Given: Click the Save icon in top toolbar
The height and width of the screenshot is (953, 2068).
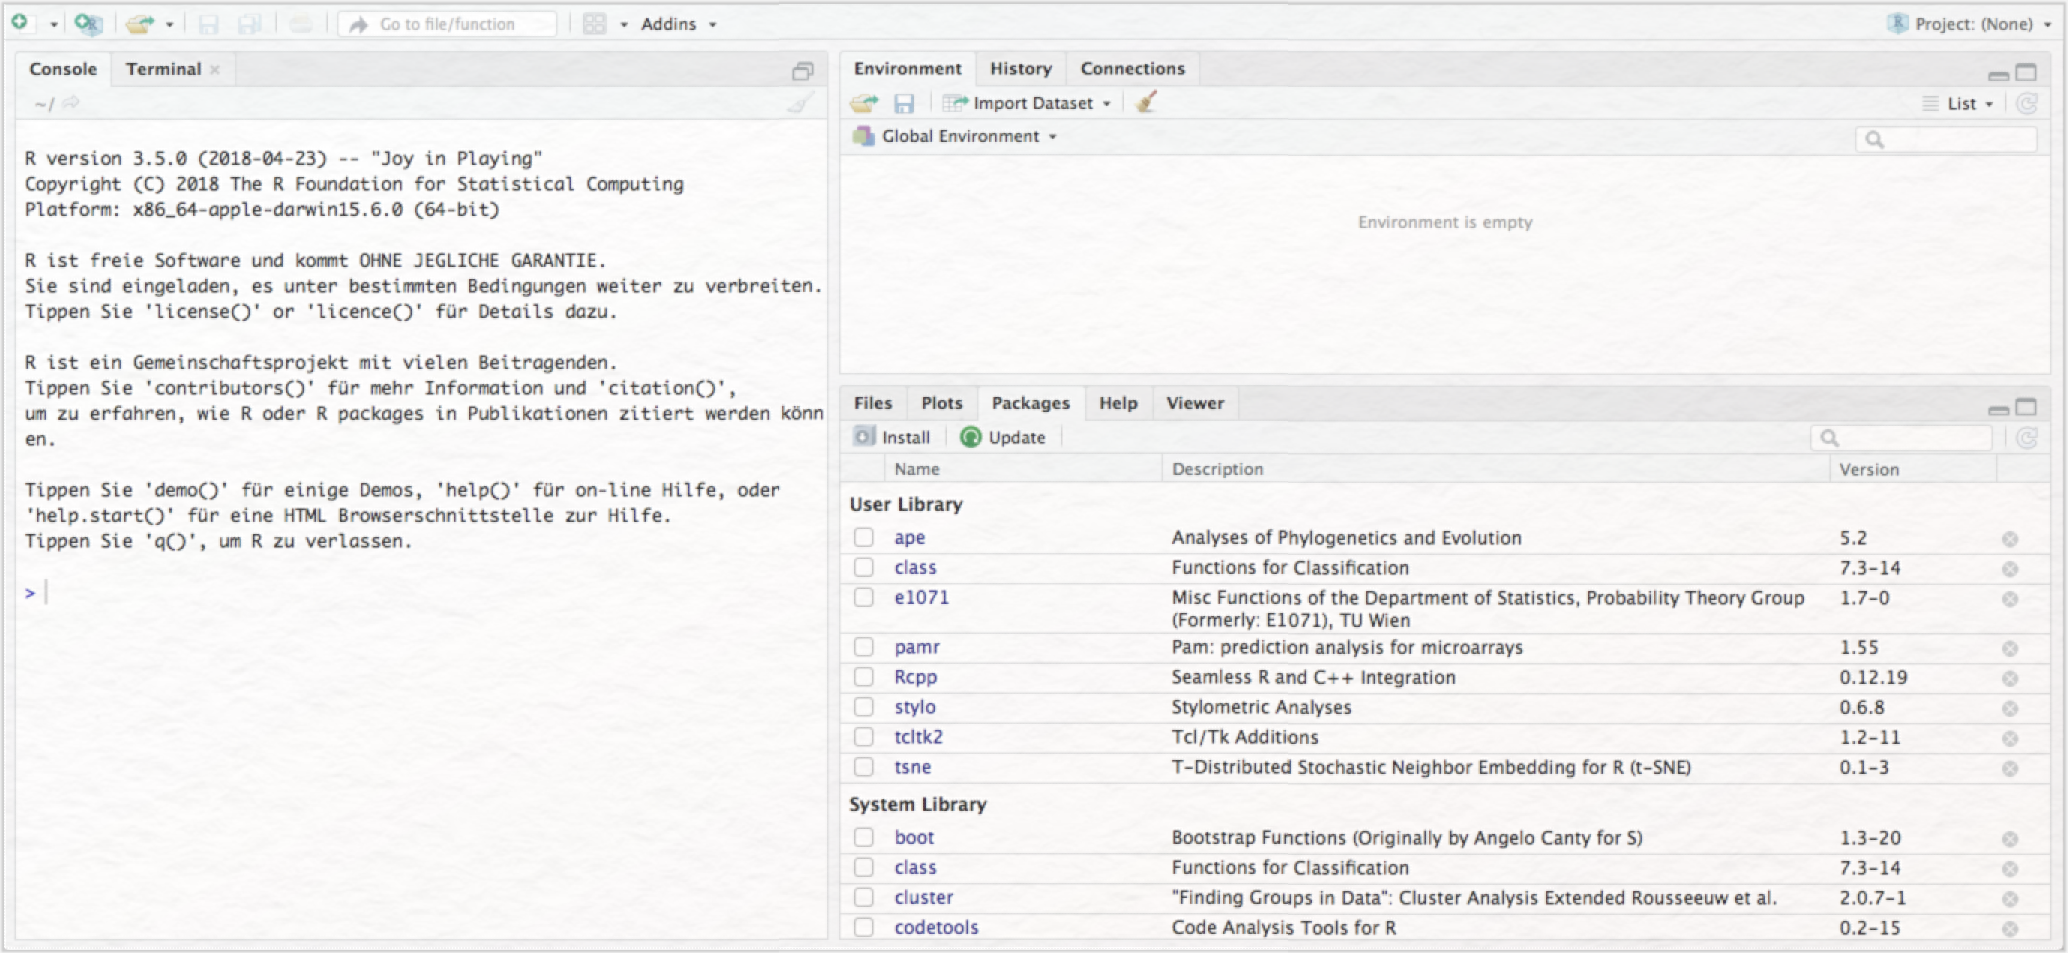Looking at the screenshot, I should 208,23.
